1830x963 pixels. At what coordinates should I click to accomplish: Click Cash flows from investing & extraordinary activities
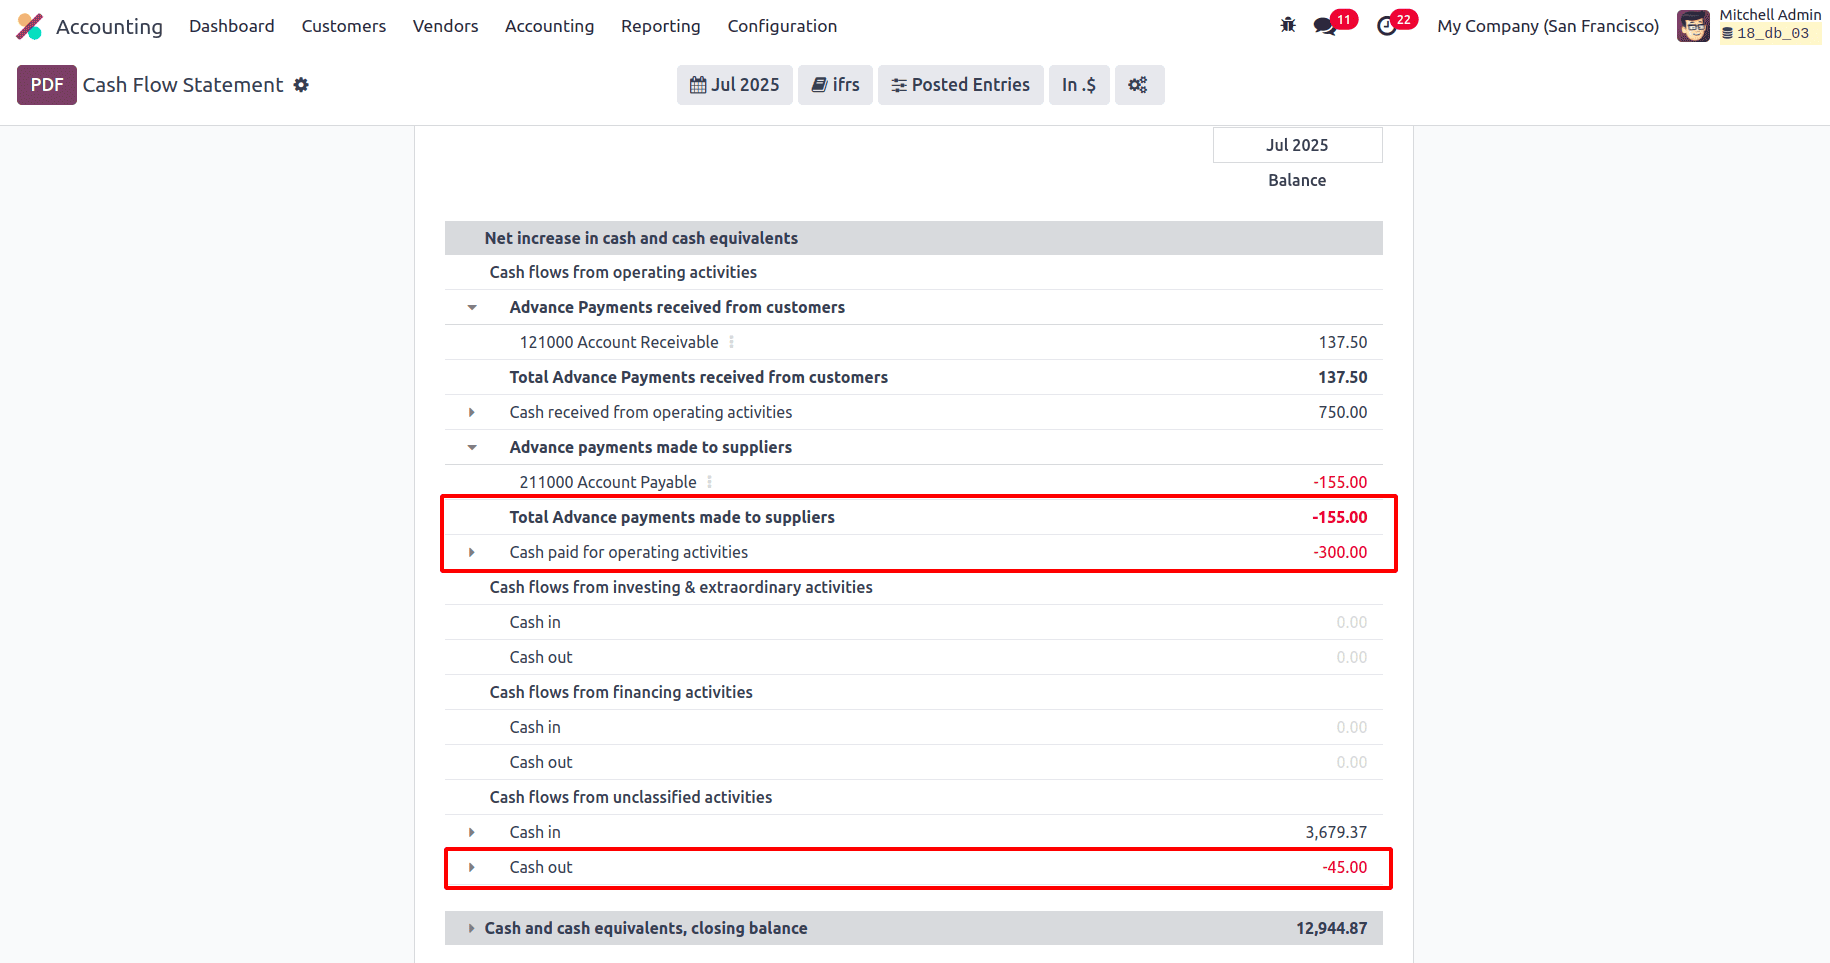pos(681,587)
